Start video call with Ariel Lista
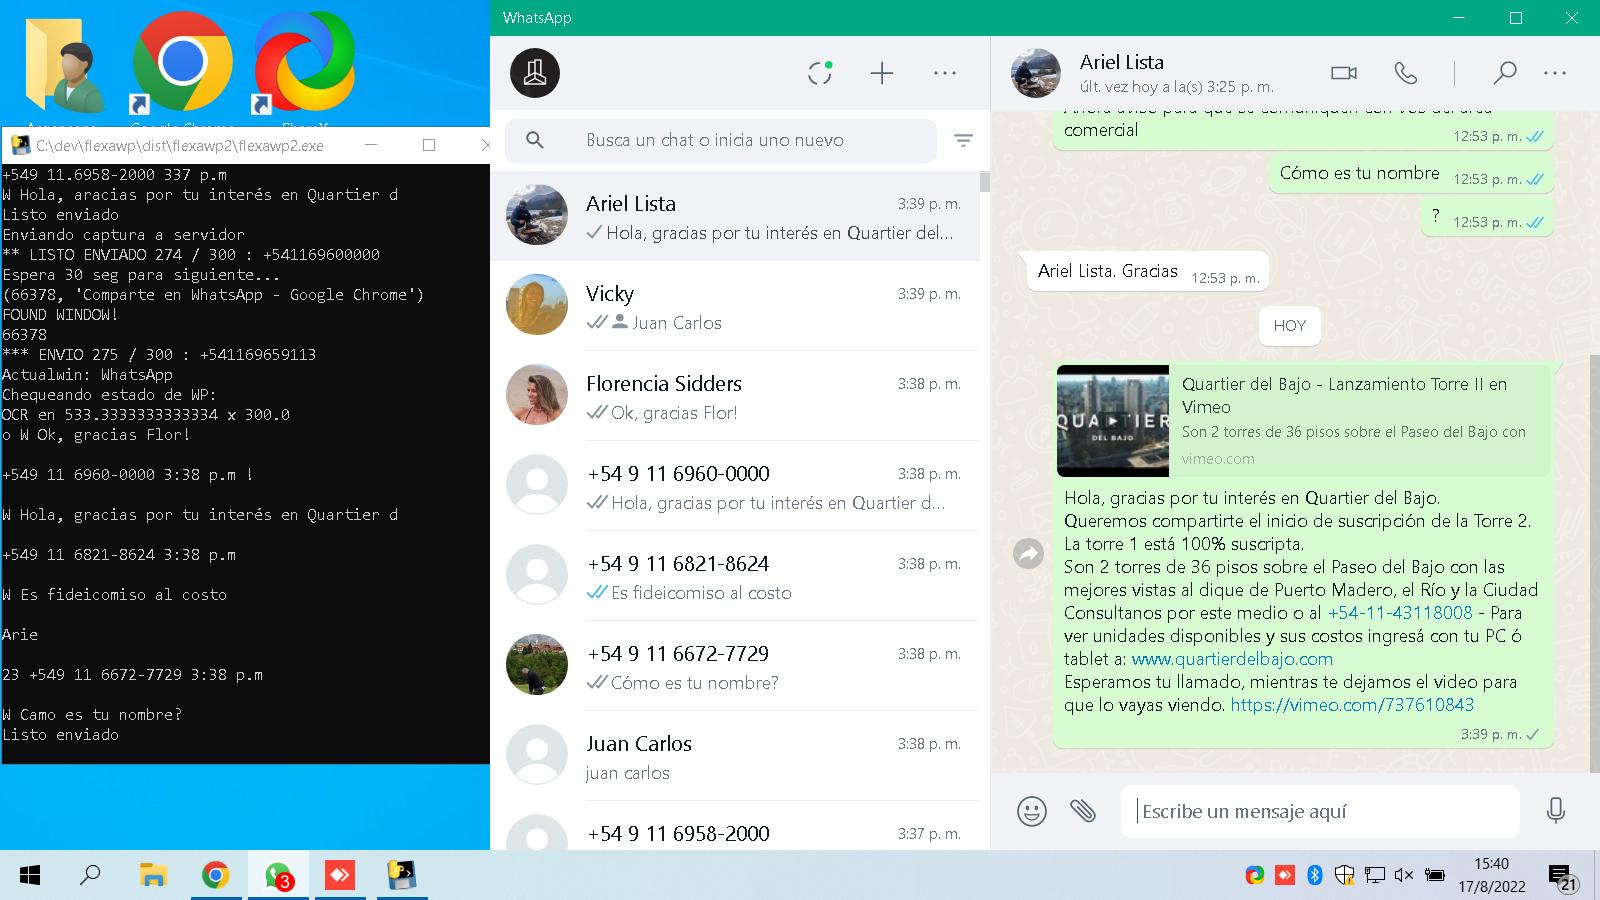 tap(1344, 73)
